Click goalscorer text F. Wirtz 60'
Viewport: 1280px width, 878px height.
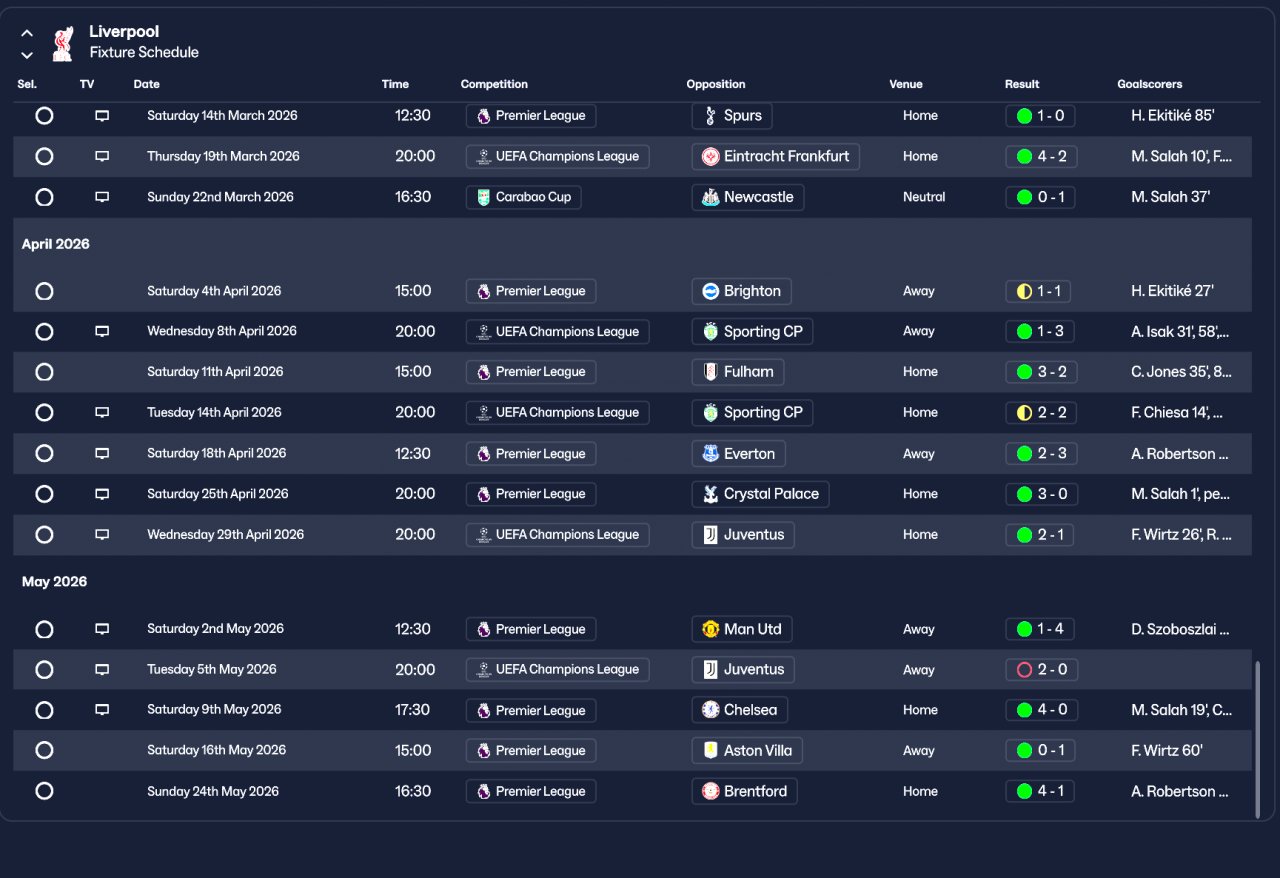(1167, 750)
